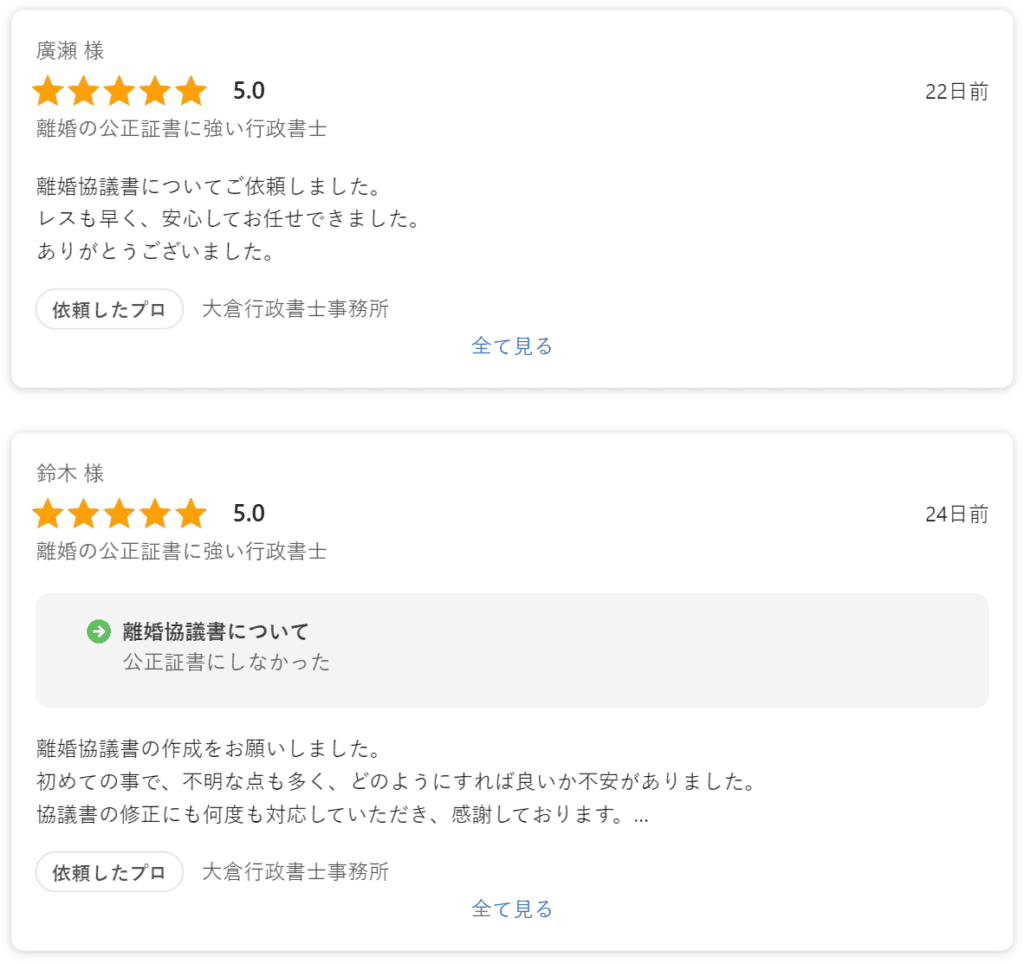Click the green arrow icon beside 離婚協議書について

(99, 631)
